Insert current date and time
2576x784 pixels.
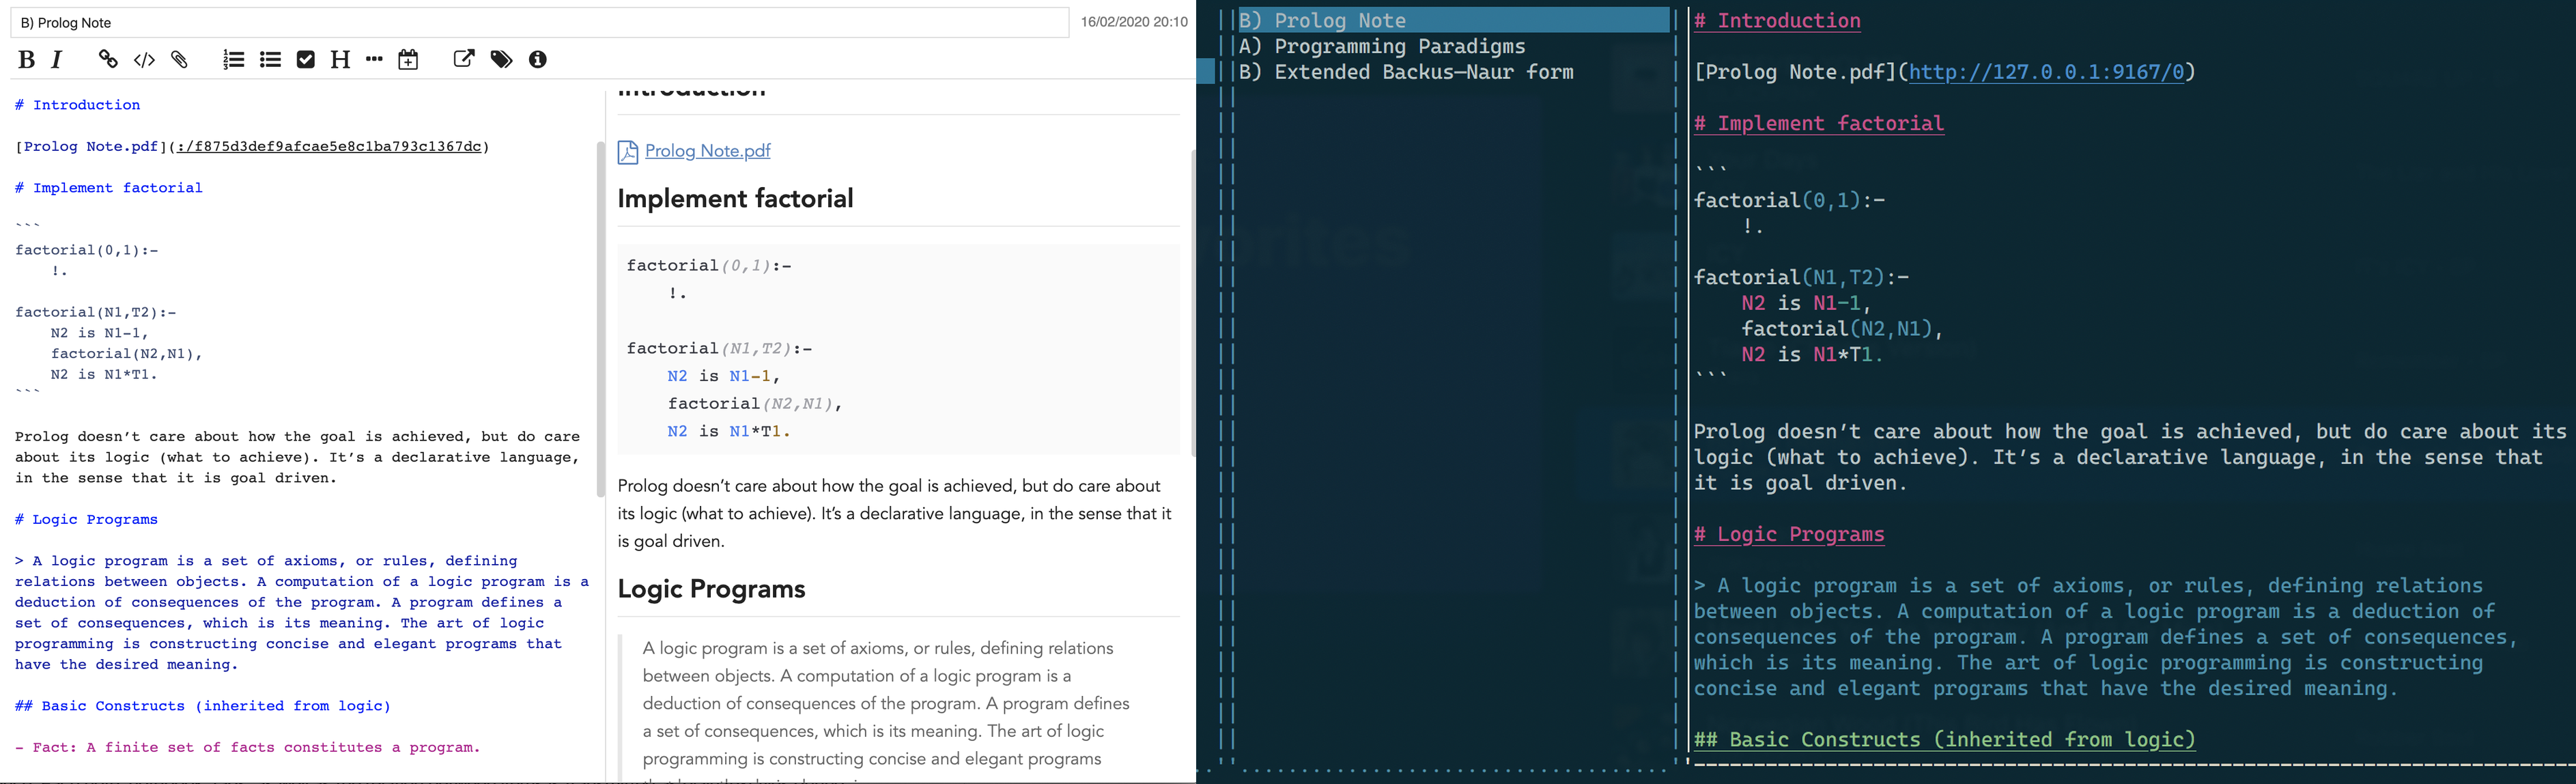408,60
